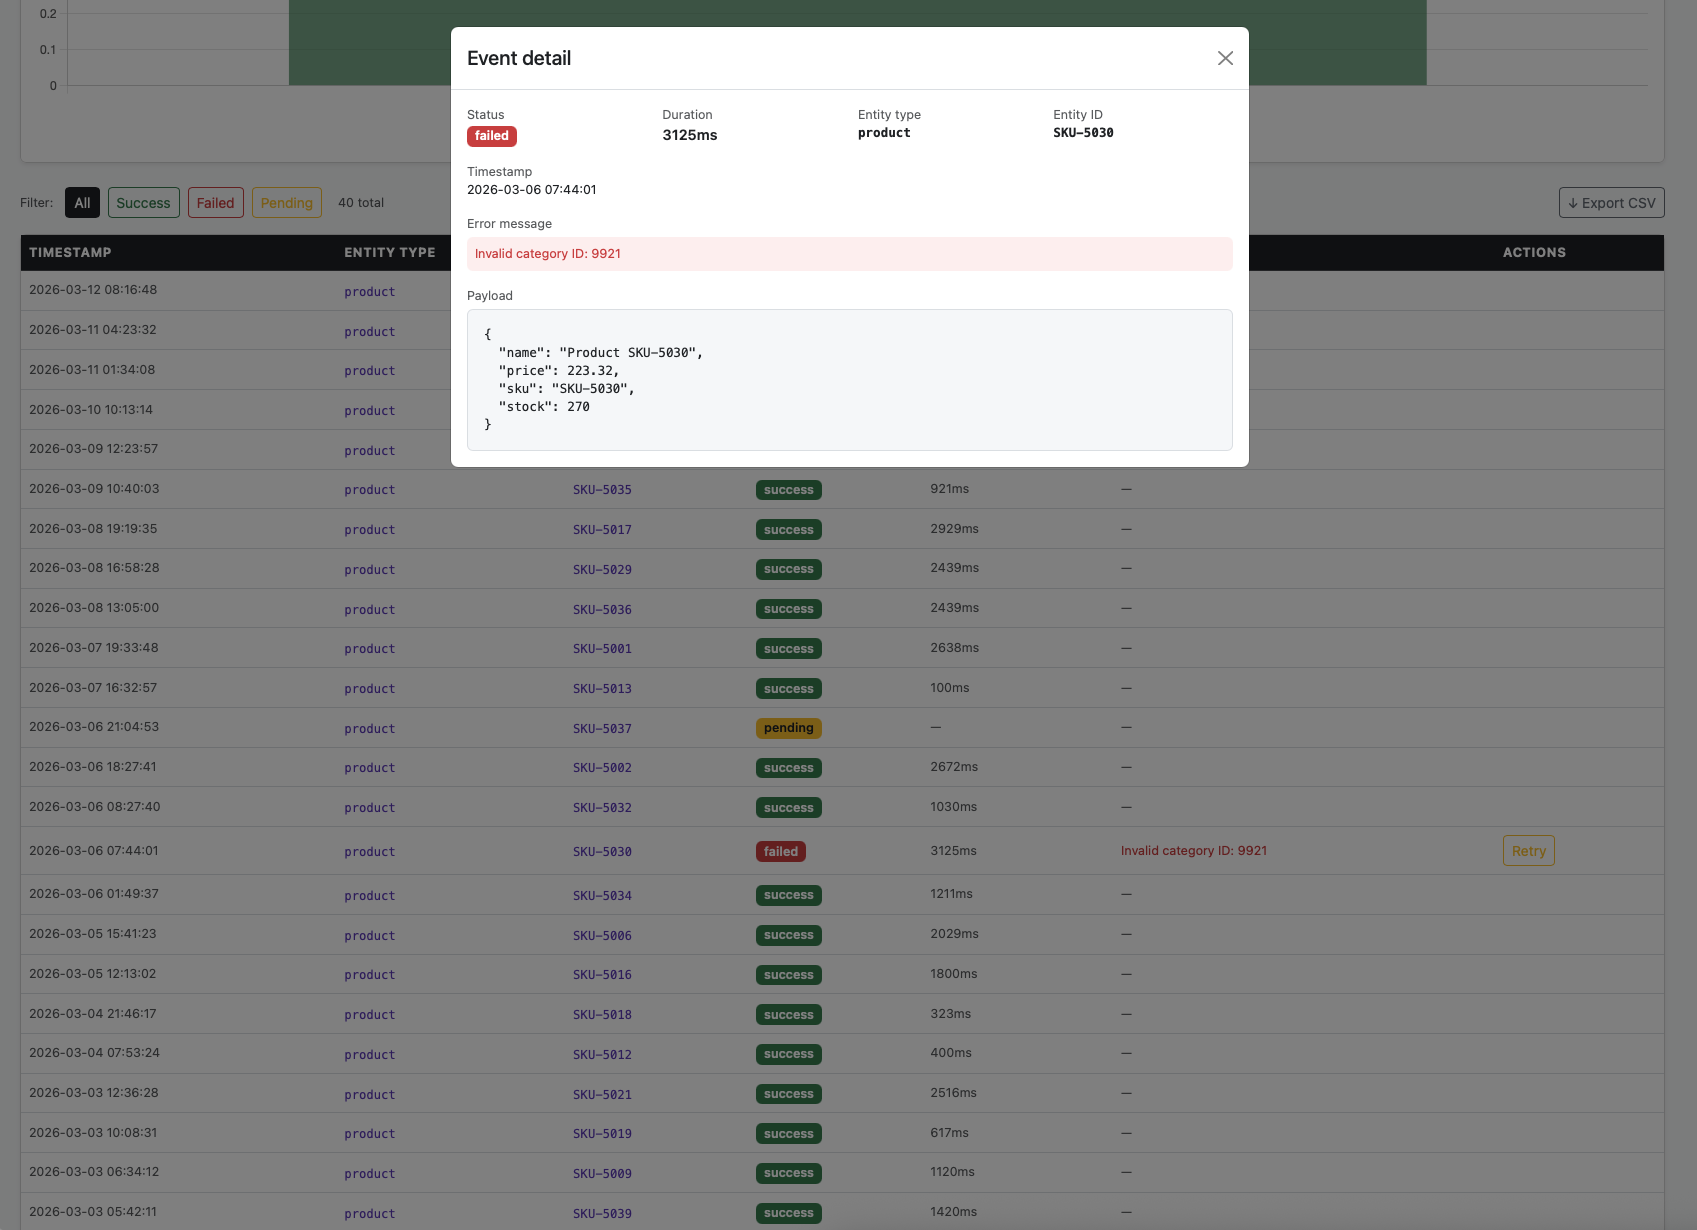The width and height of the screenshot is (1697, 1230).
Task: Click the ENTITY TYPE column header
Action: coord(389,252)
